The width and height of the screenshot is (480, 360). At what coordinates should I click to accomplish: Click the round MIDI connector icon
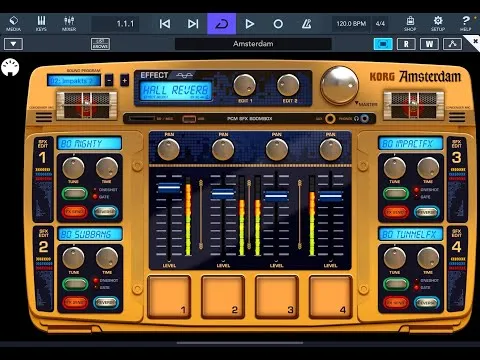coord(10,67)
